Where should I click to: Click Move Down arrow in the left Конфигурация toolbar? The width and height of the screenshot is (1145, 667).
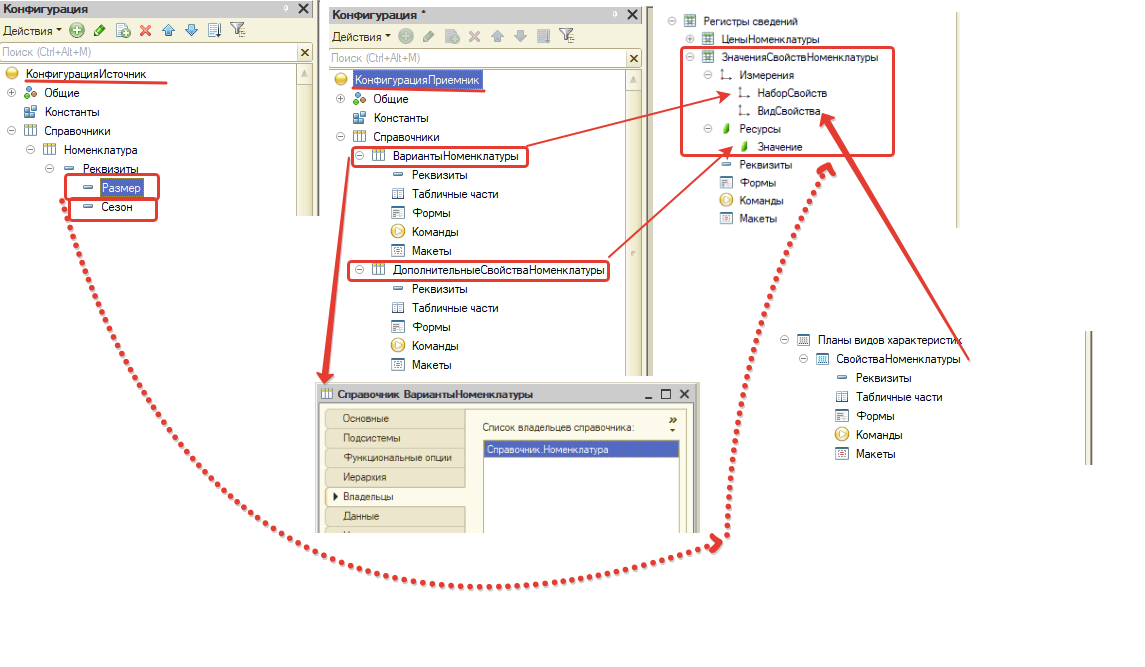click(191, 30)
